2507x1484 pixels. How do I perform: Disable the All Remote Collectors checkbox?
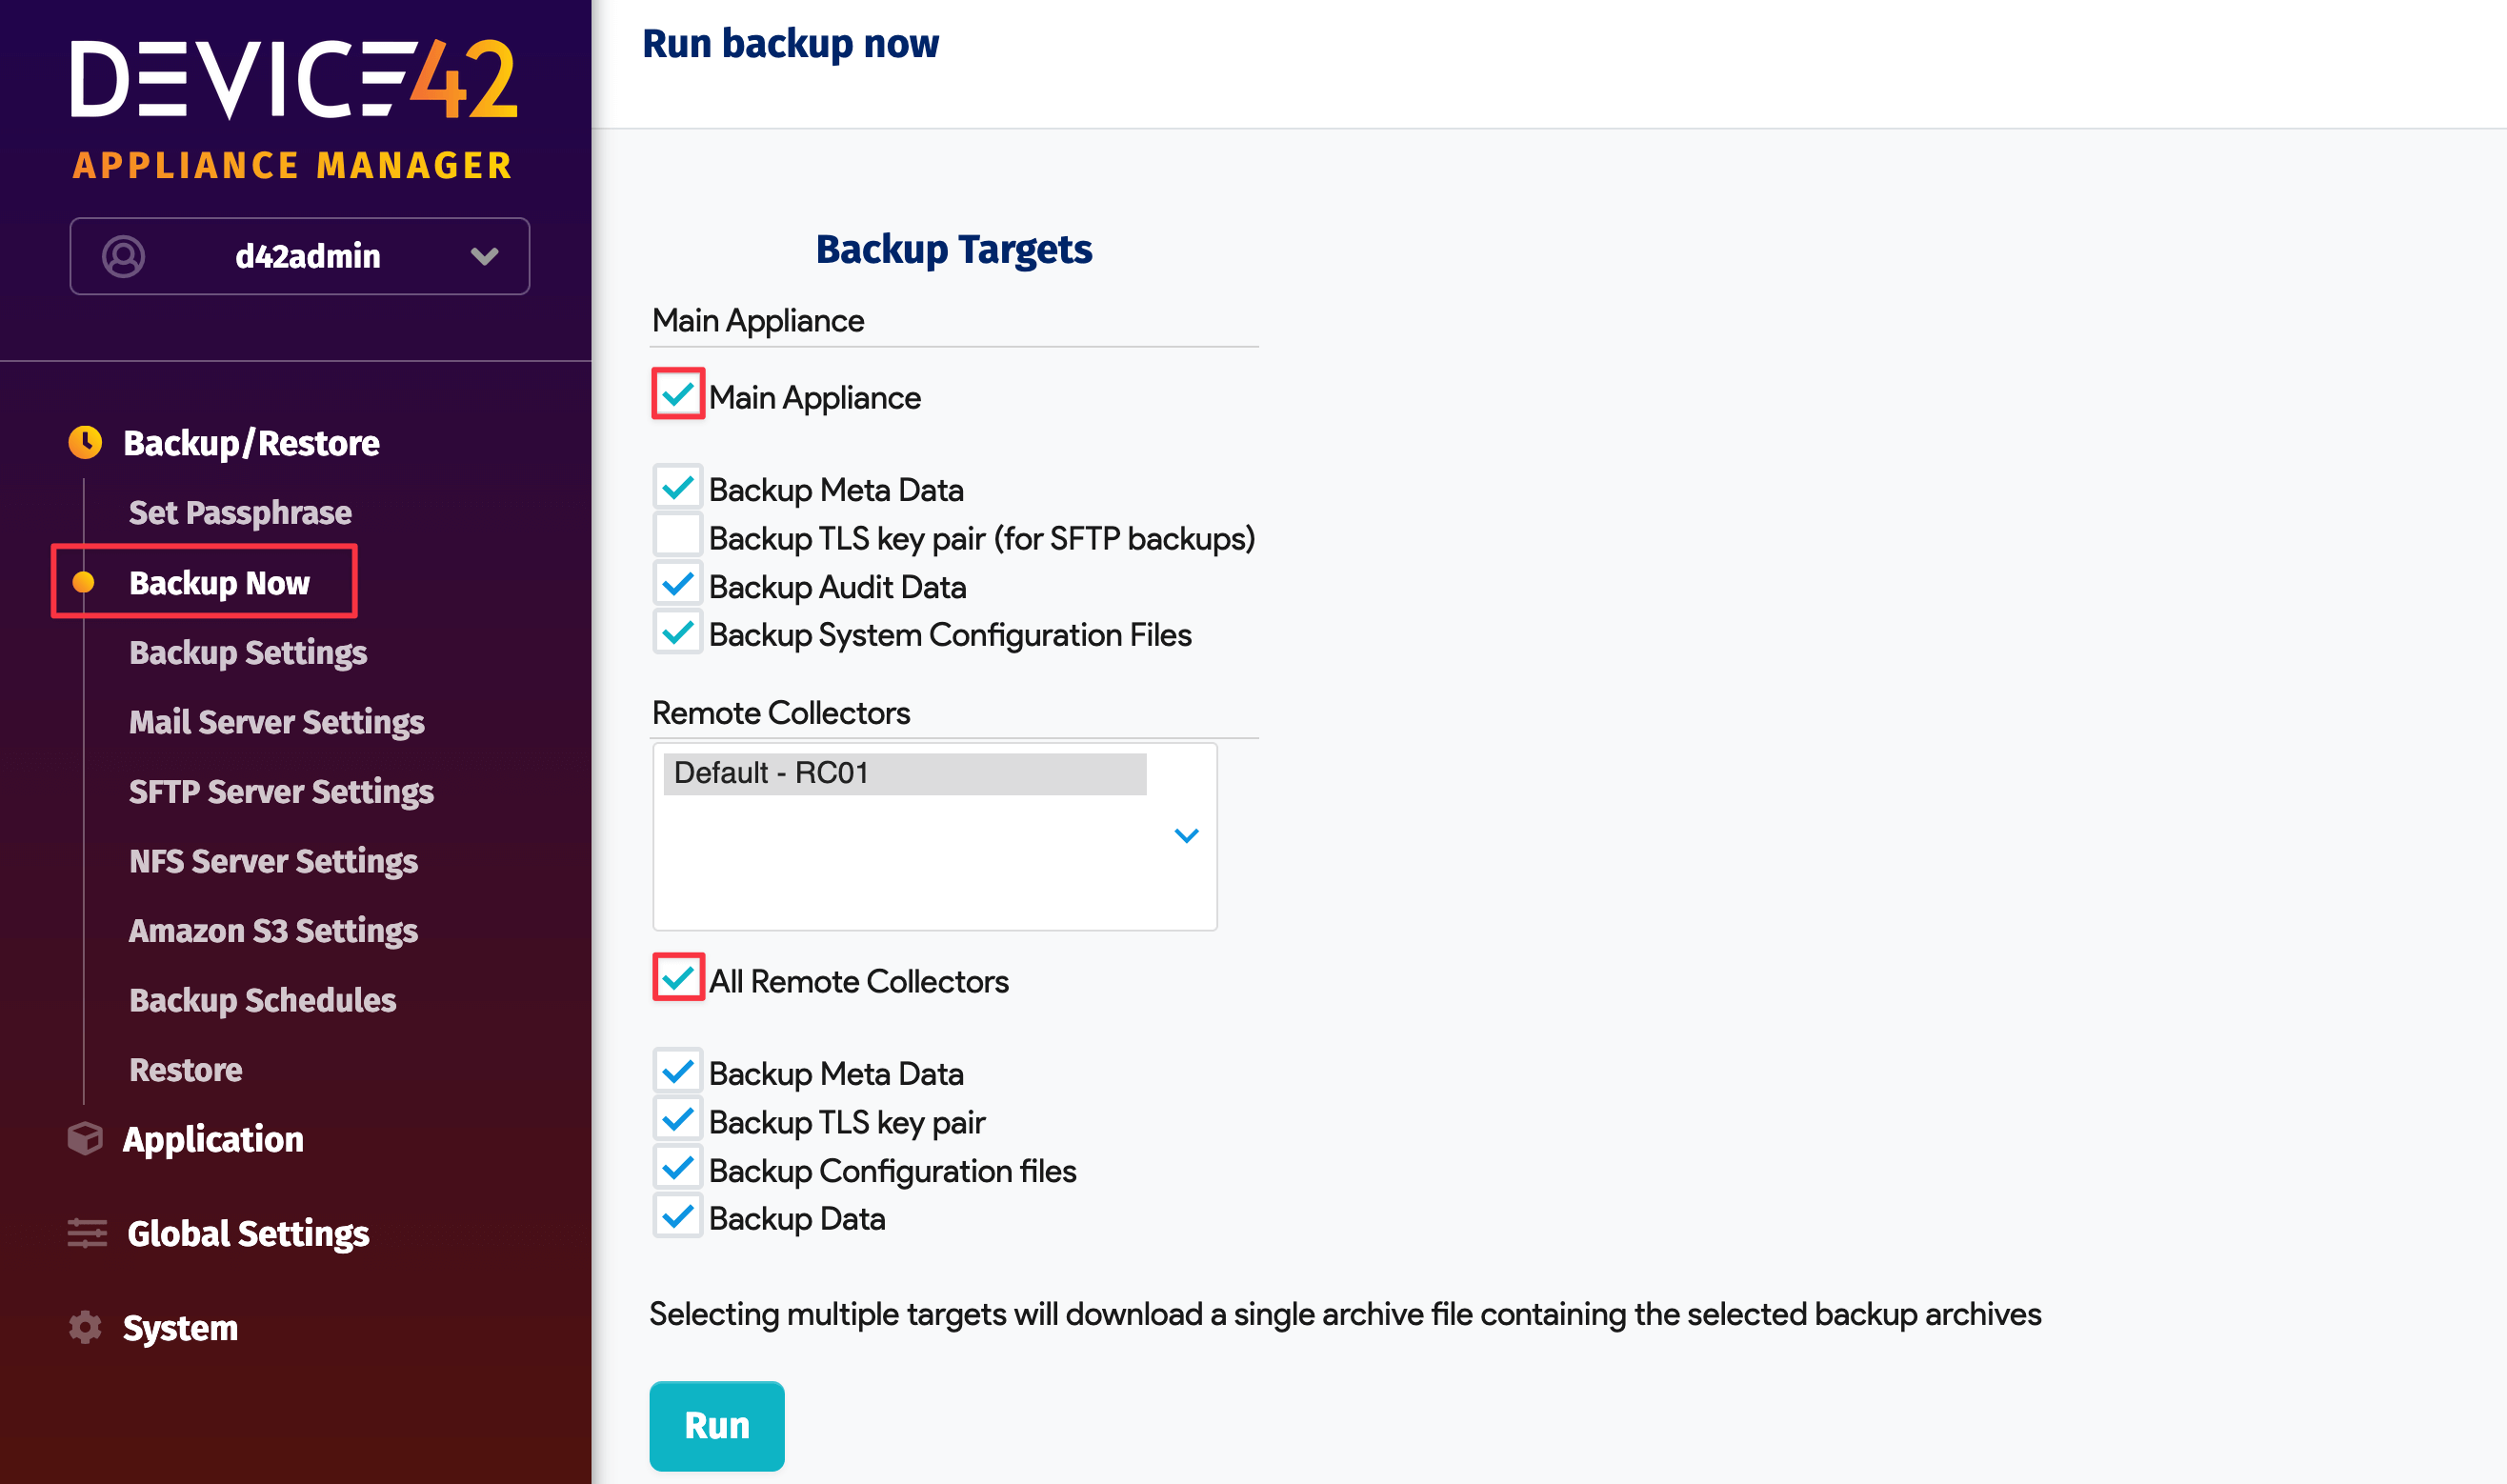pos(678,979)
